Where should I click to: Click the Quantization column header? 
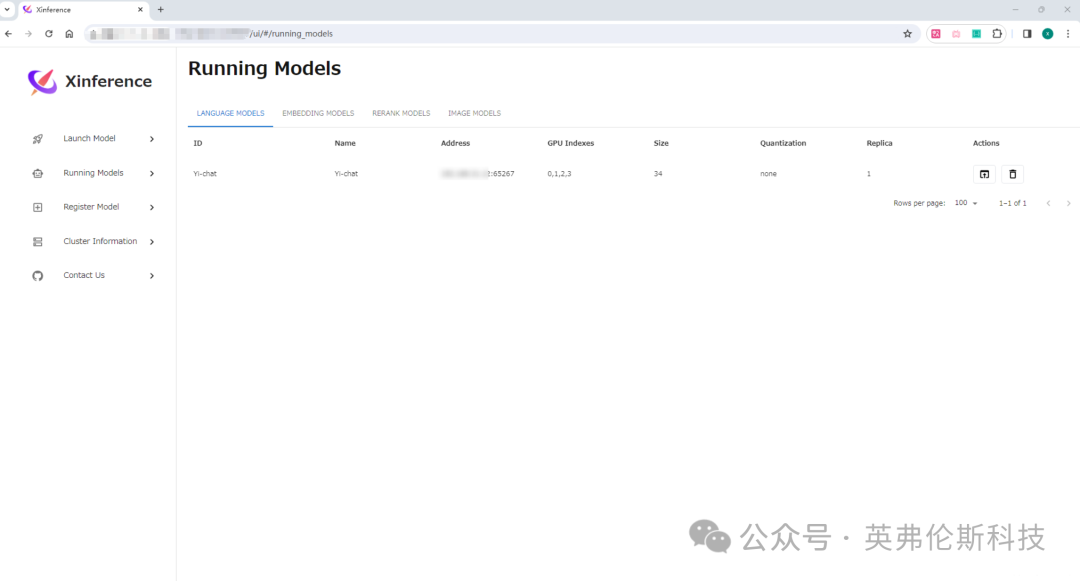783,143
